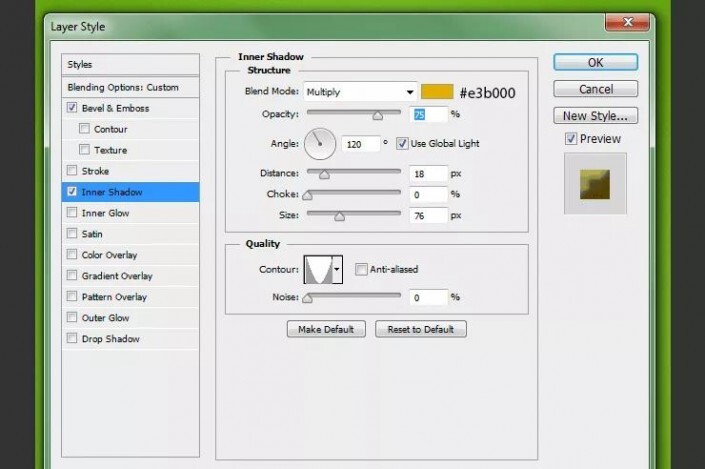Enable the Anti-aliased checkbox

click(361, 269)
